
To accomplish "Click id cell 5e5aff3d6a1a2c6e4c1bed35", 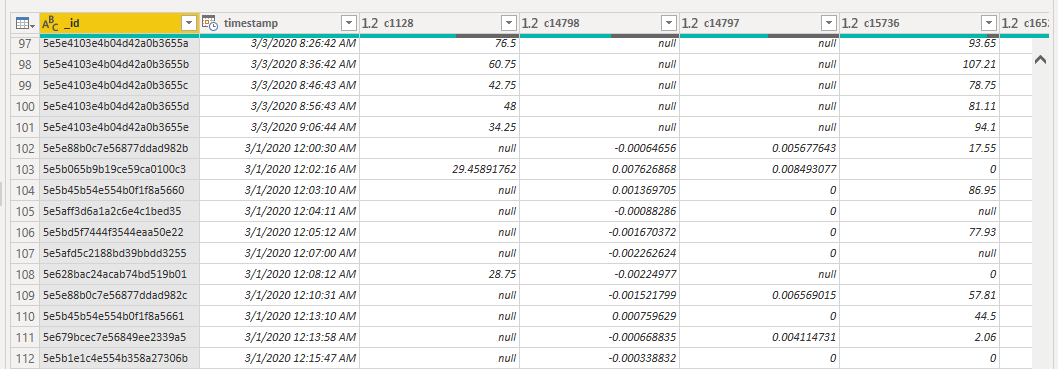I will point(112,211).
